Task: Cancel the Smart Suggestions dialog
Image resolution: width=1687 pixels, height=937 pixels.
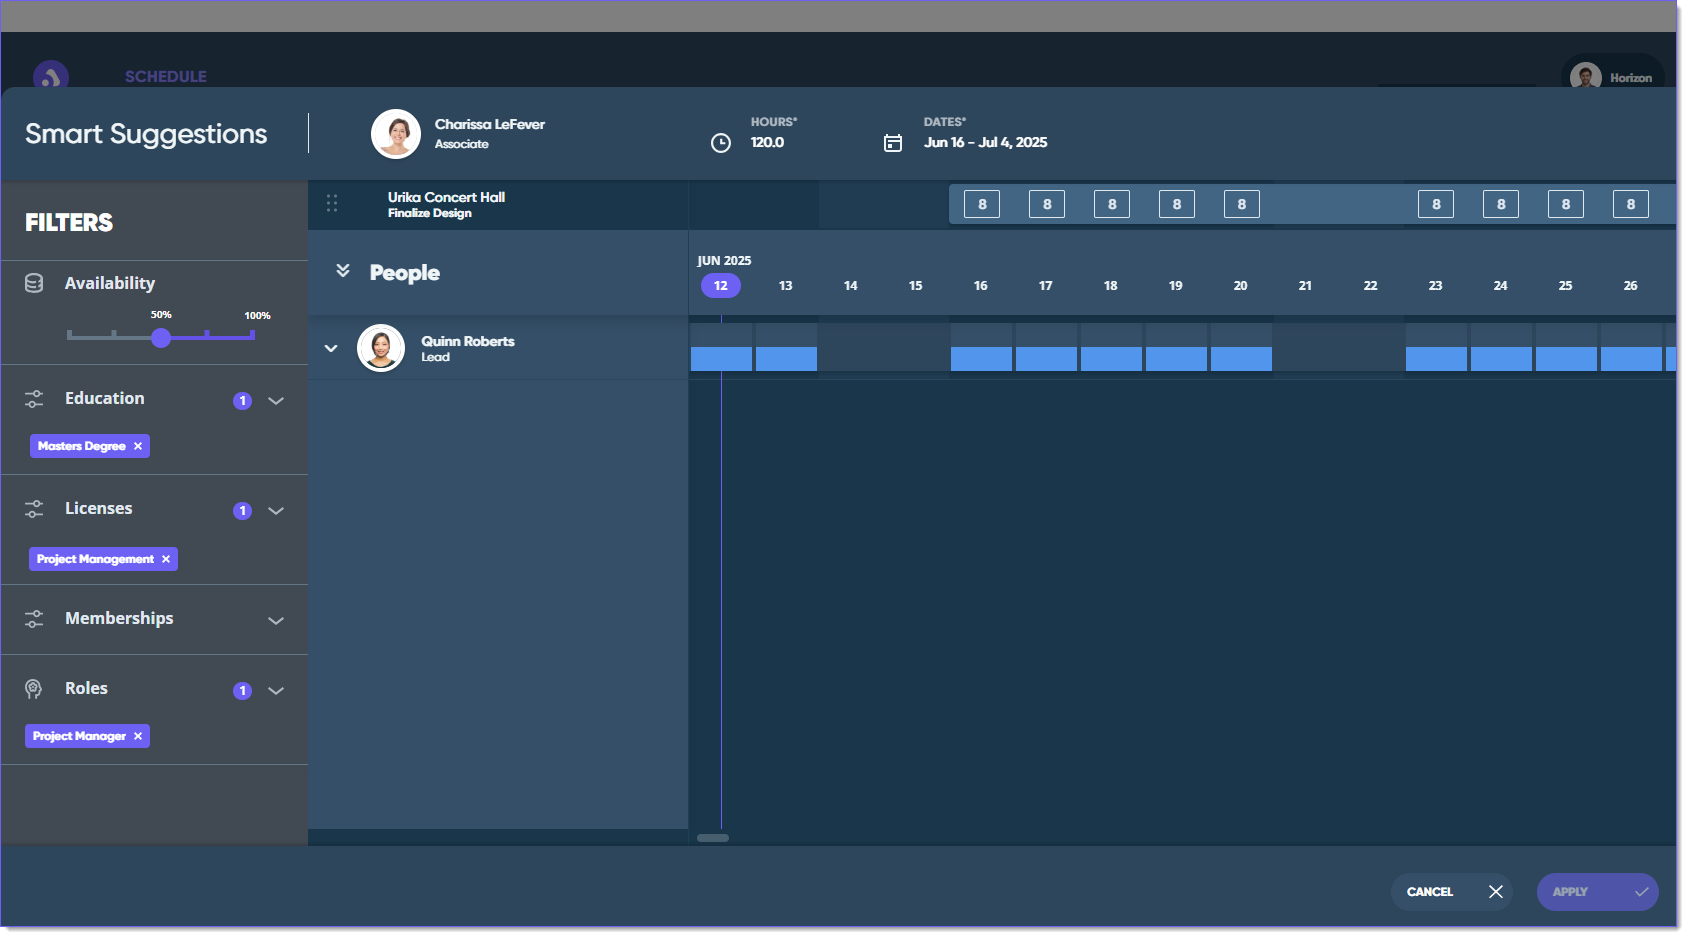Action: point(1452,892)
